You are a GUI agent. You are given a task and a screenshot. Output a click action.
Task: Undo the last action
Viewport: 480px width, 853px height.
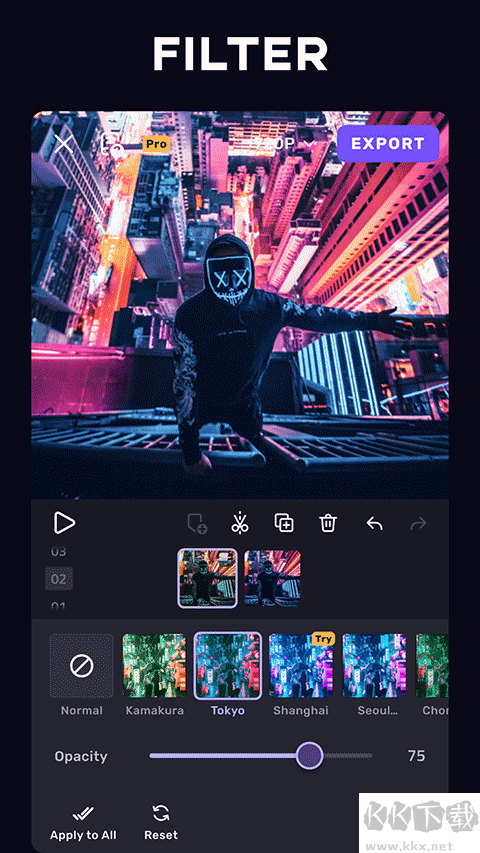[x=374, y=523]
